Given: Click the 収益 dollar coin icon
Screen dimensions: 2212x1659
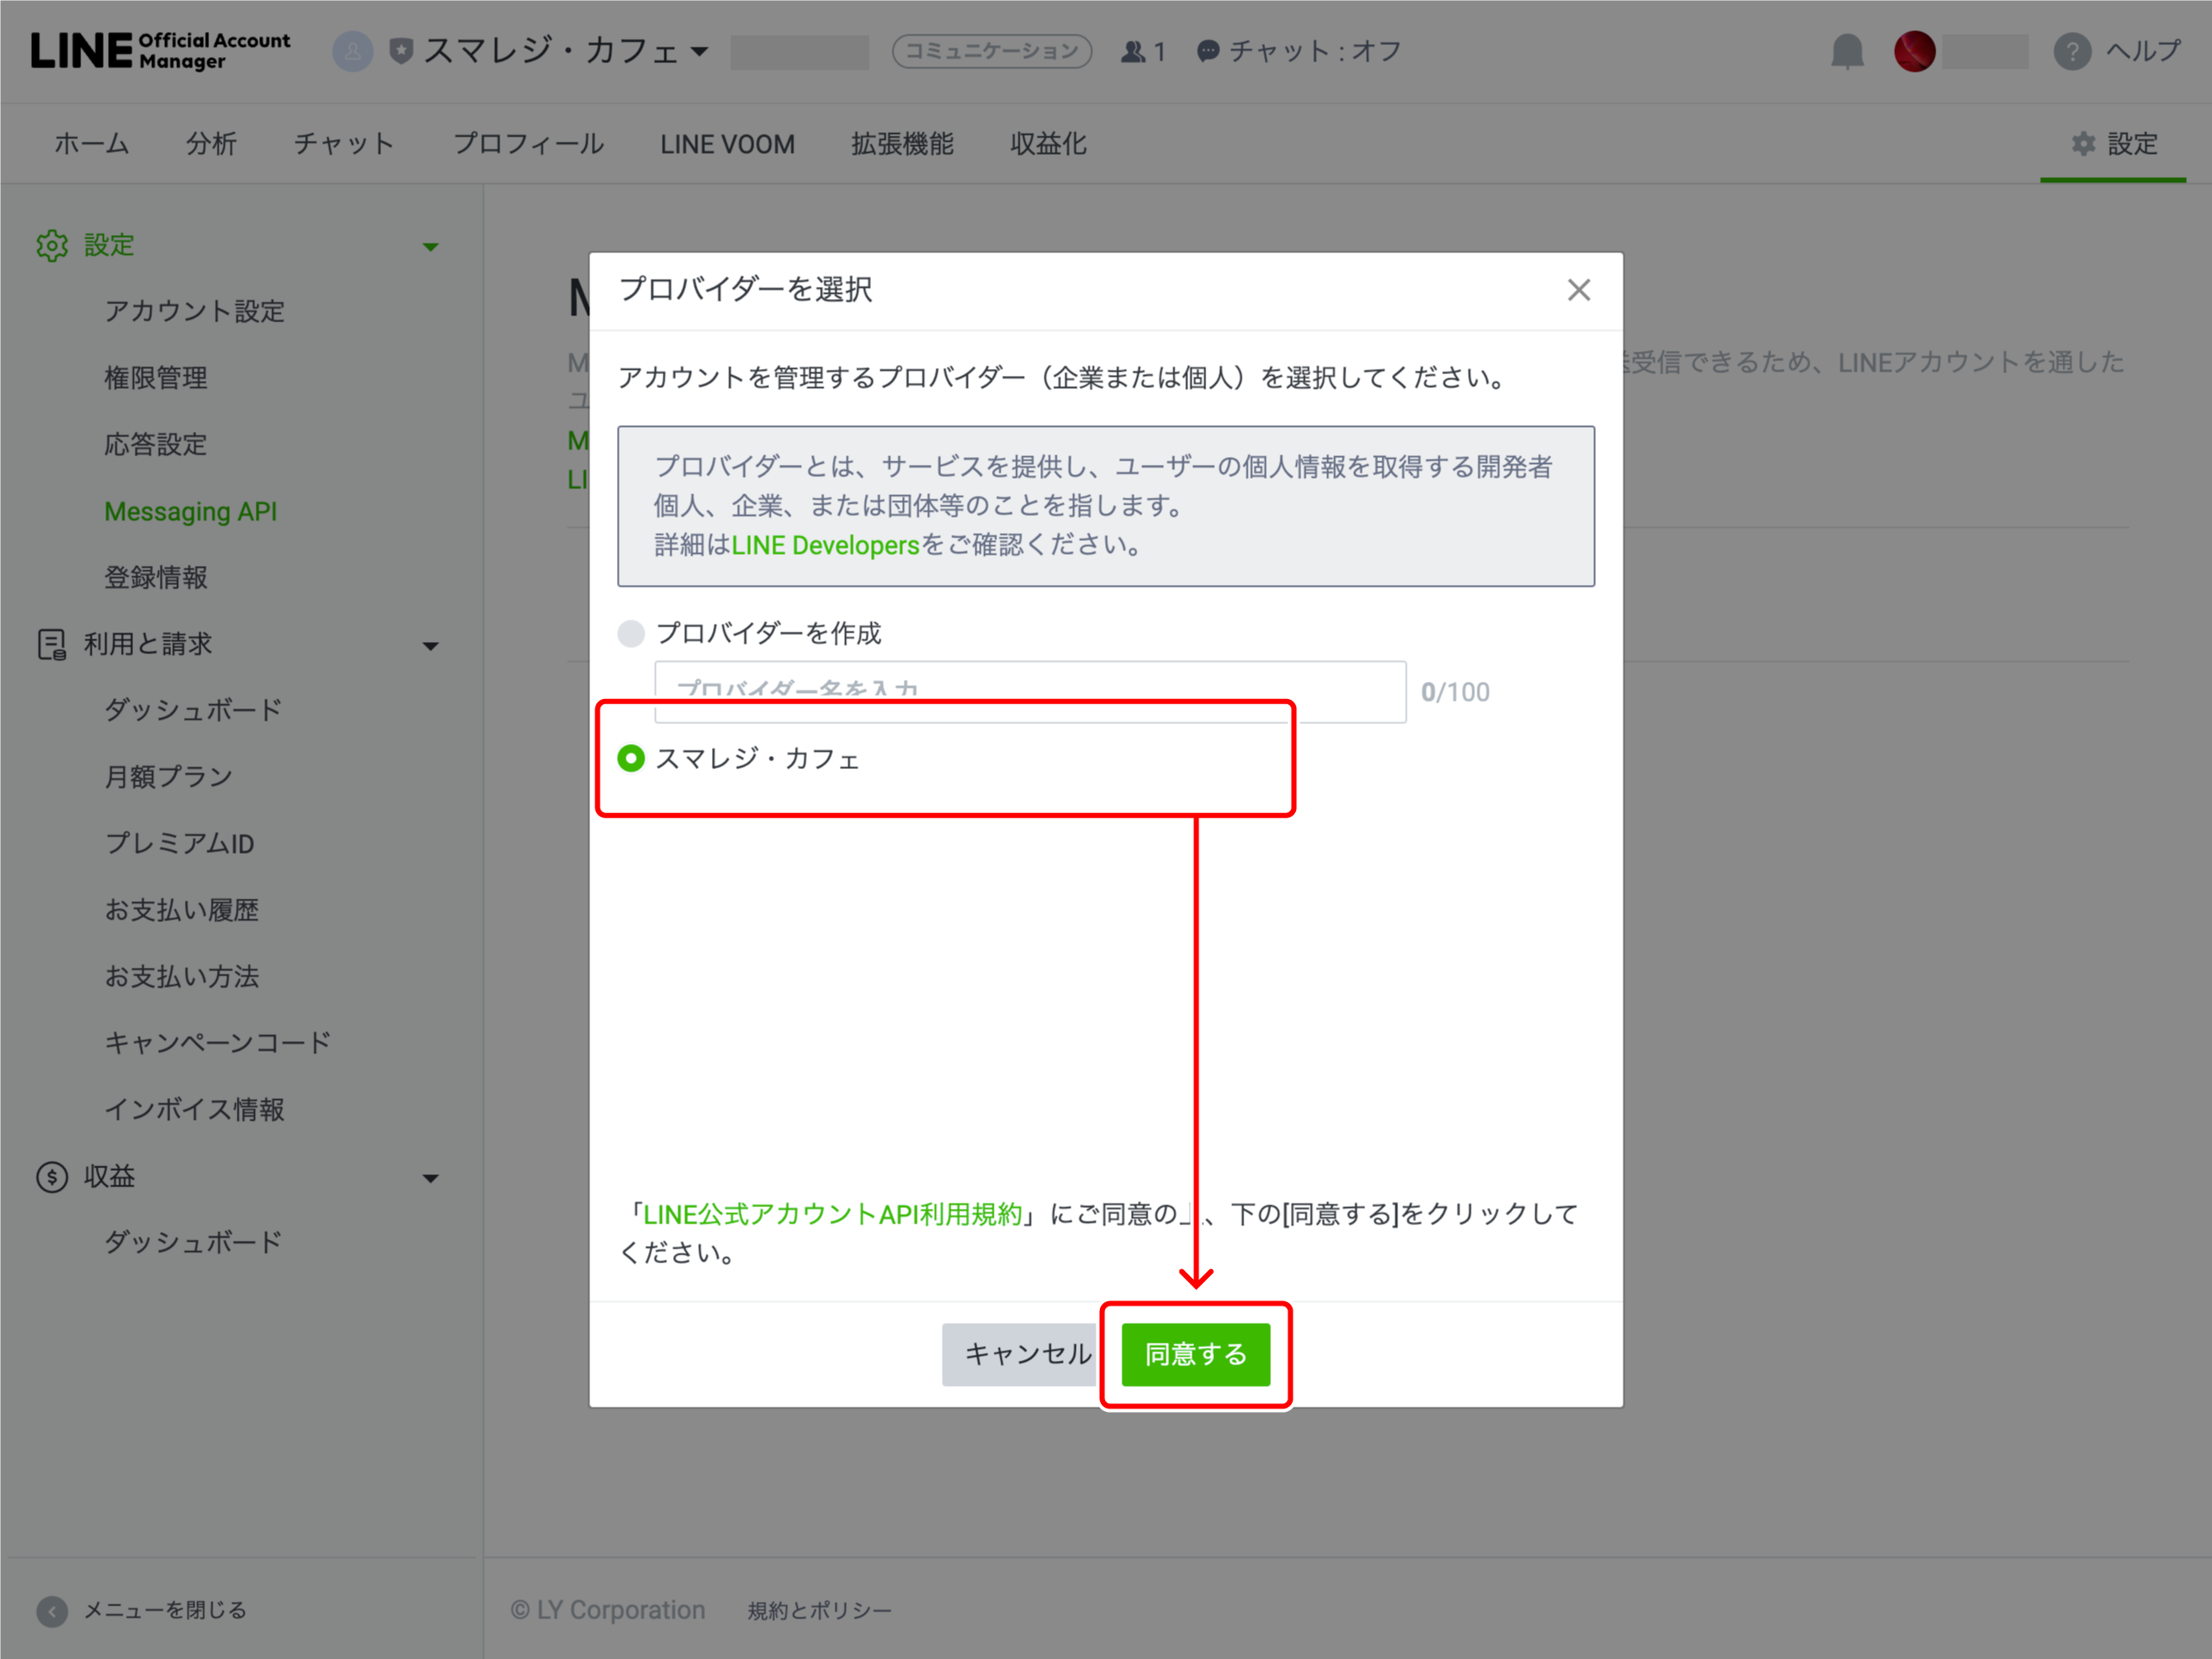Looking at the screenshot, I should 52,1177.
